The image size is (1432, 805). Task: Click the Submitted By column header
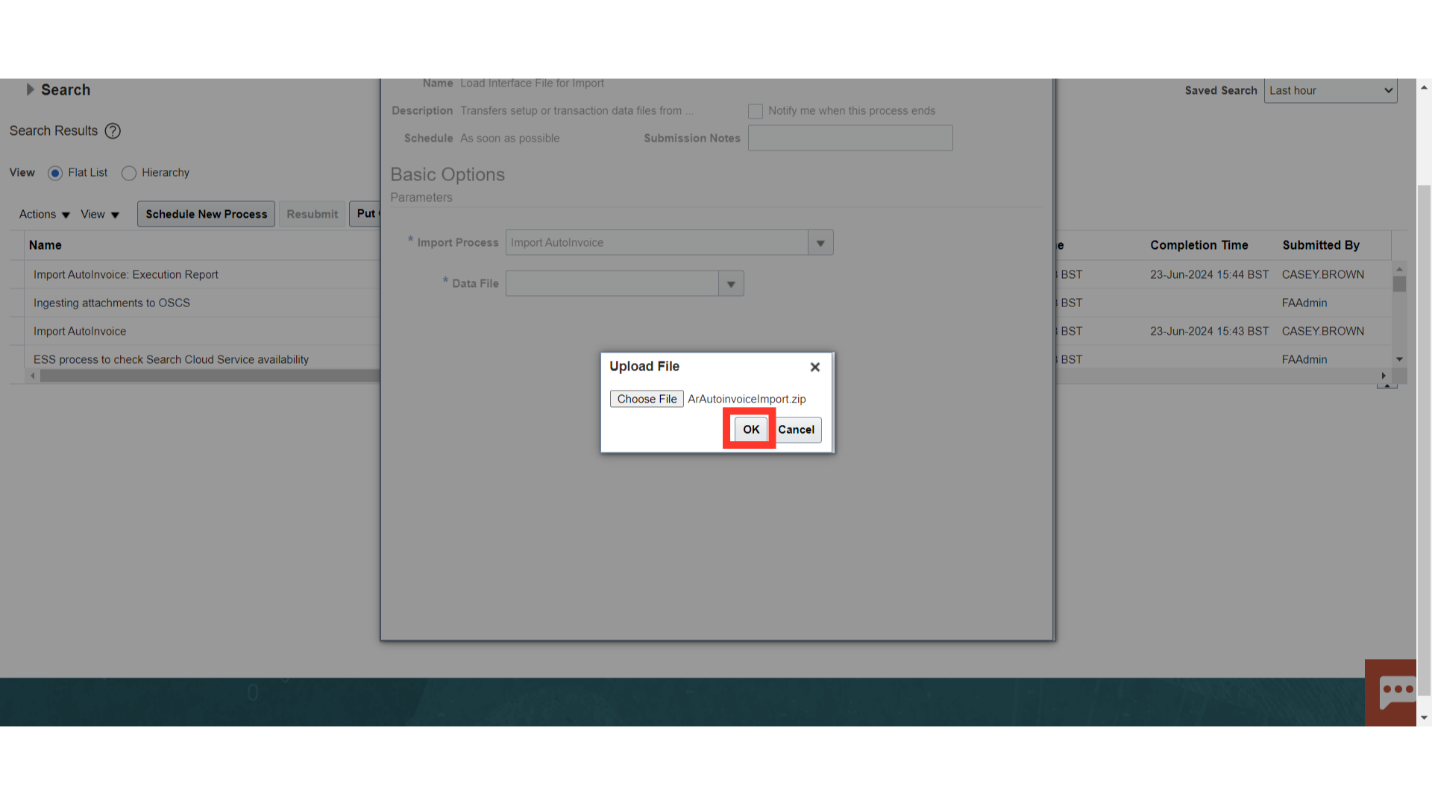[1321, 245]
